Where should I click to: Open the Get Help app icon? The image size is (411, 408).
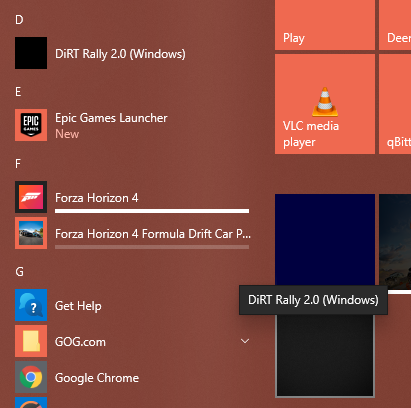31,305
